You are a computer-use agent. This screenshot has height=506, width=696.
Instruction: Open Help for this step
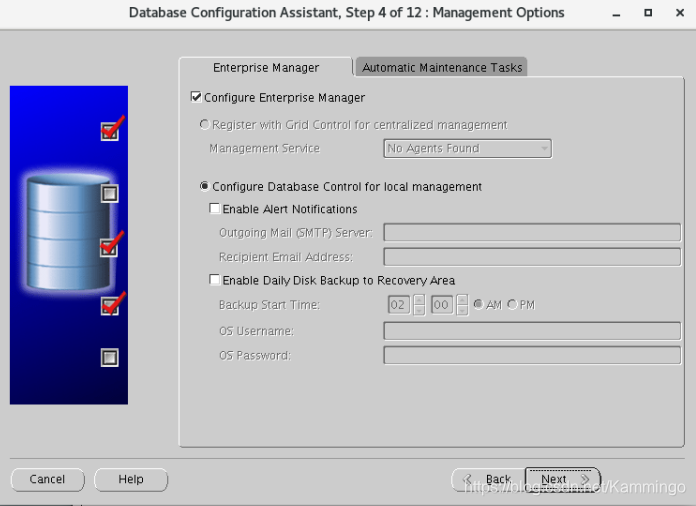coord(131,479)
